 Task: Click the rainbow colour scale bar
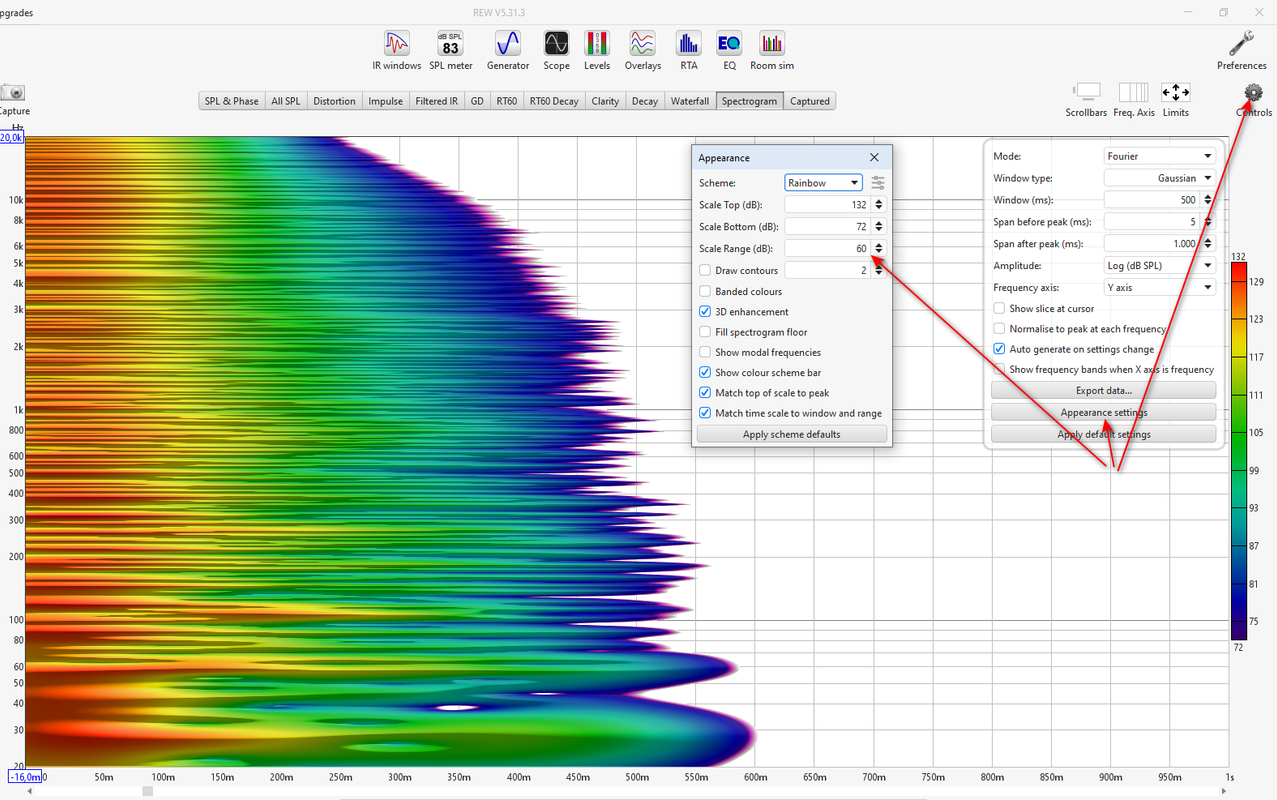point(1239,450)
